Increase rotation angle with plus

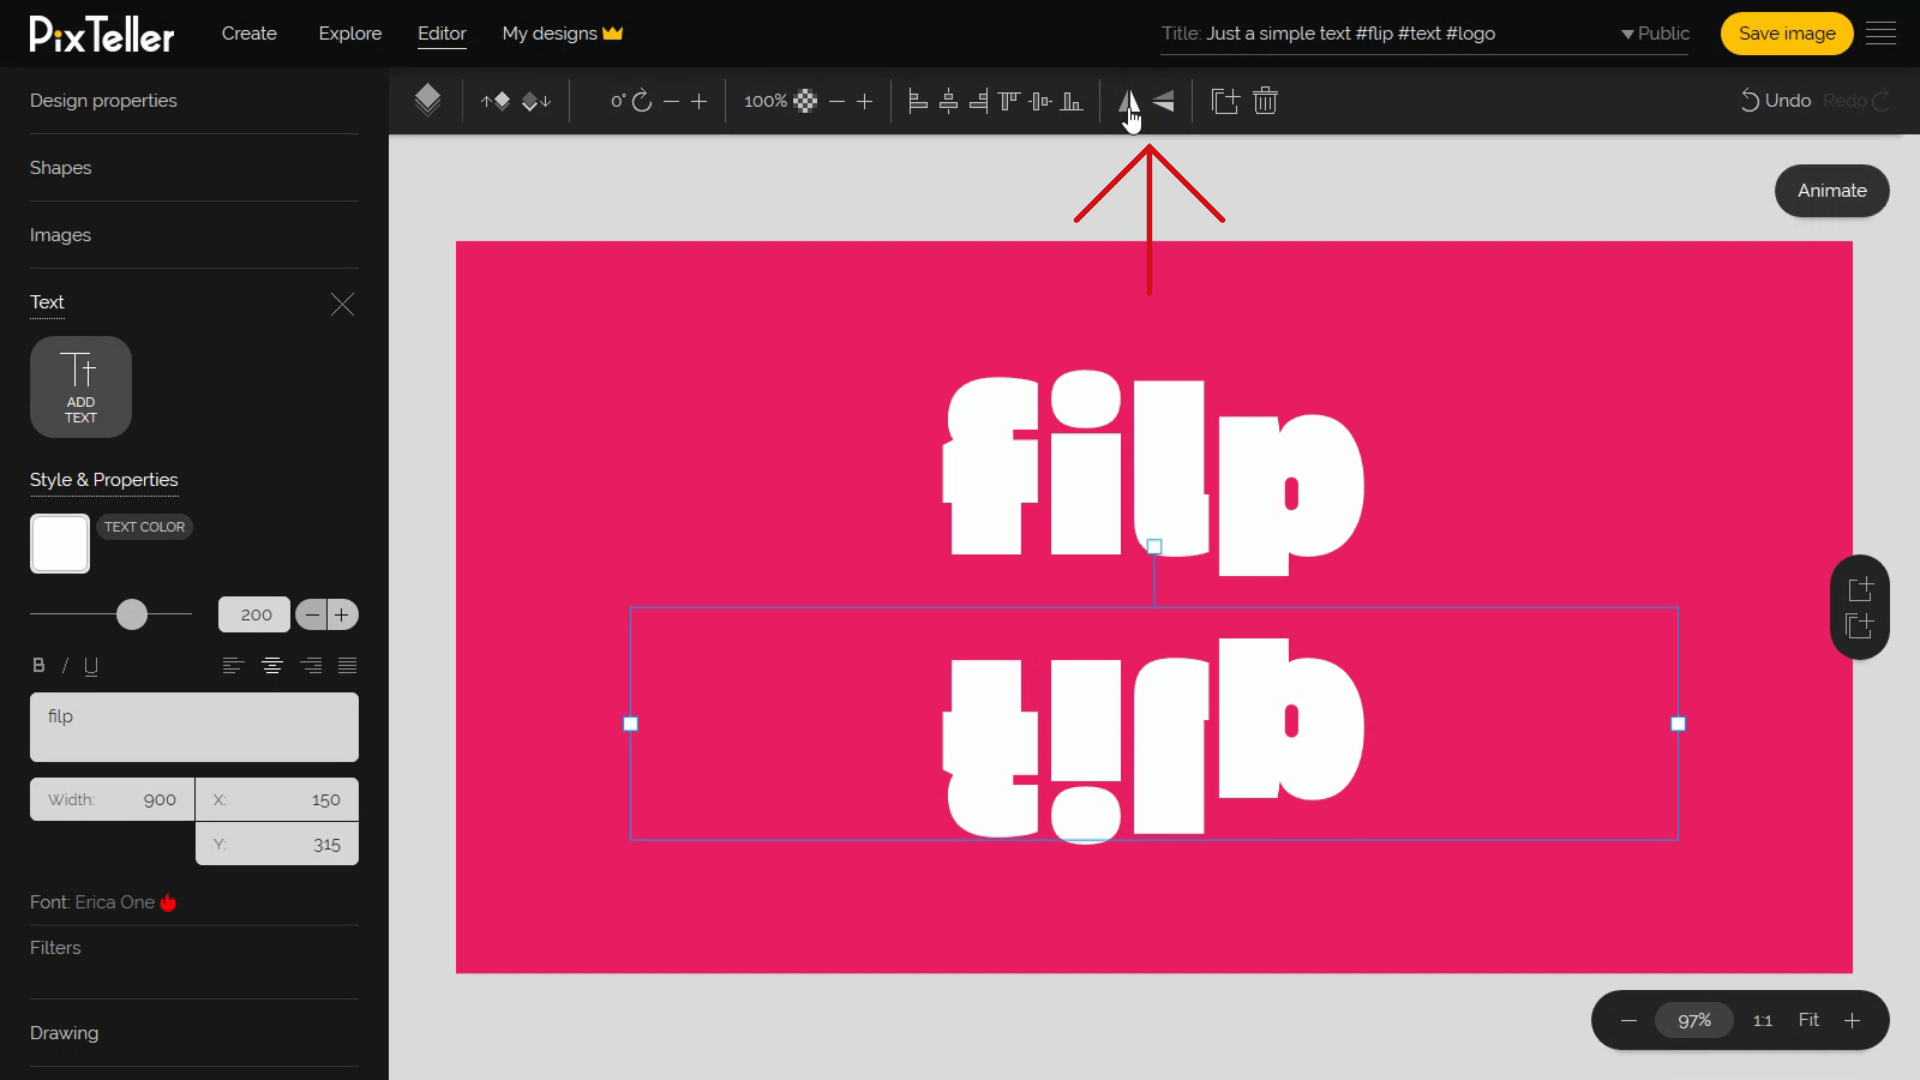699,101
